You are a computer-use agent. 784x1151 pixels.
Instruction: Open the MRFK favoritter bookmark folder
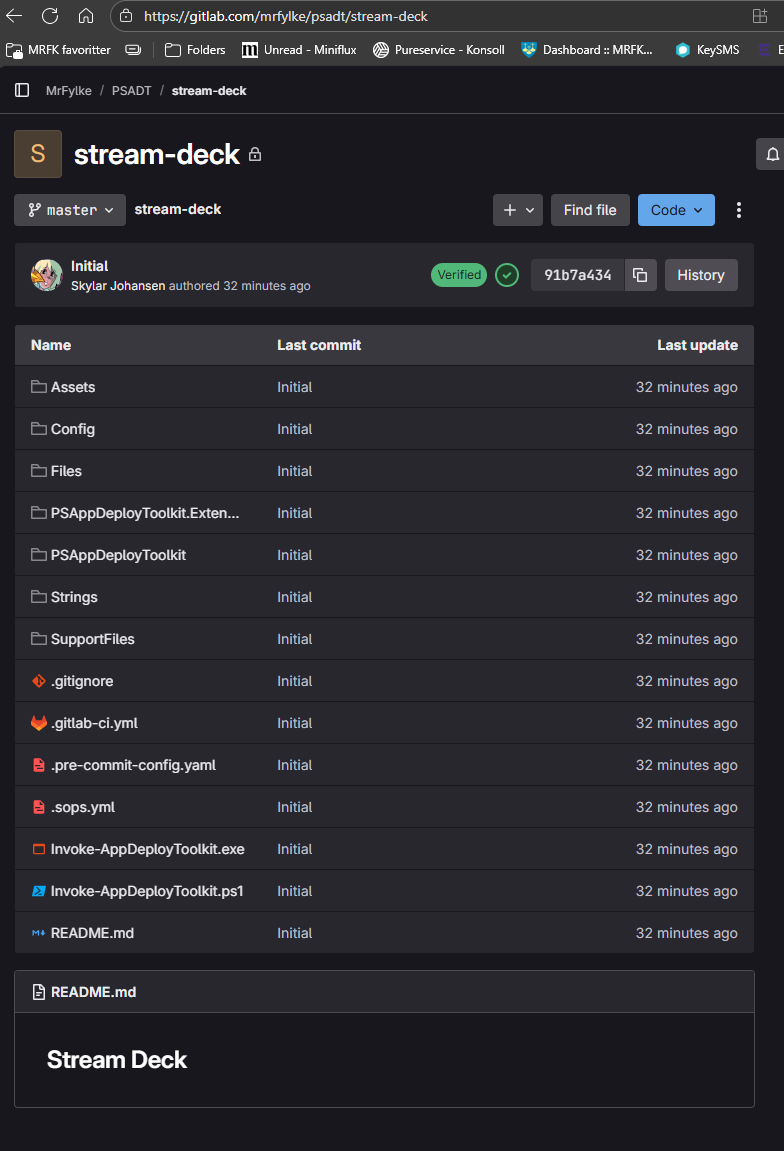click(59, 50)
